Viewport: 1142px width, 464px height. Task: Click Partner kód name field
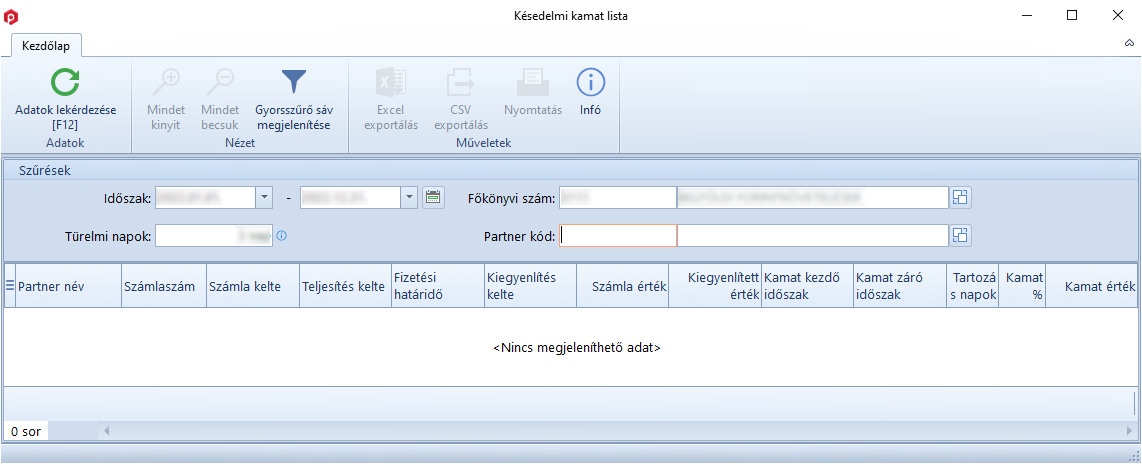pos(813,235)
